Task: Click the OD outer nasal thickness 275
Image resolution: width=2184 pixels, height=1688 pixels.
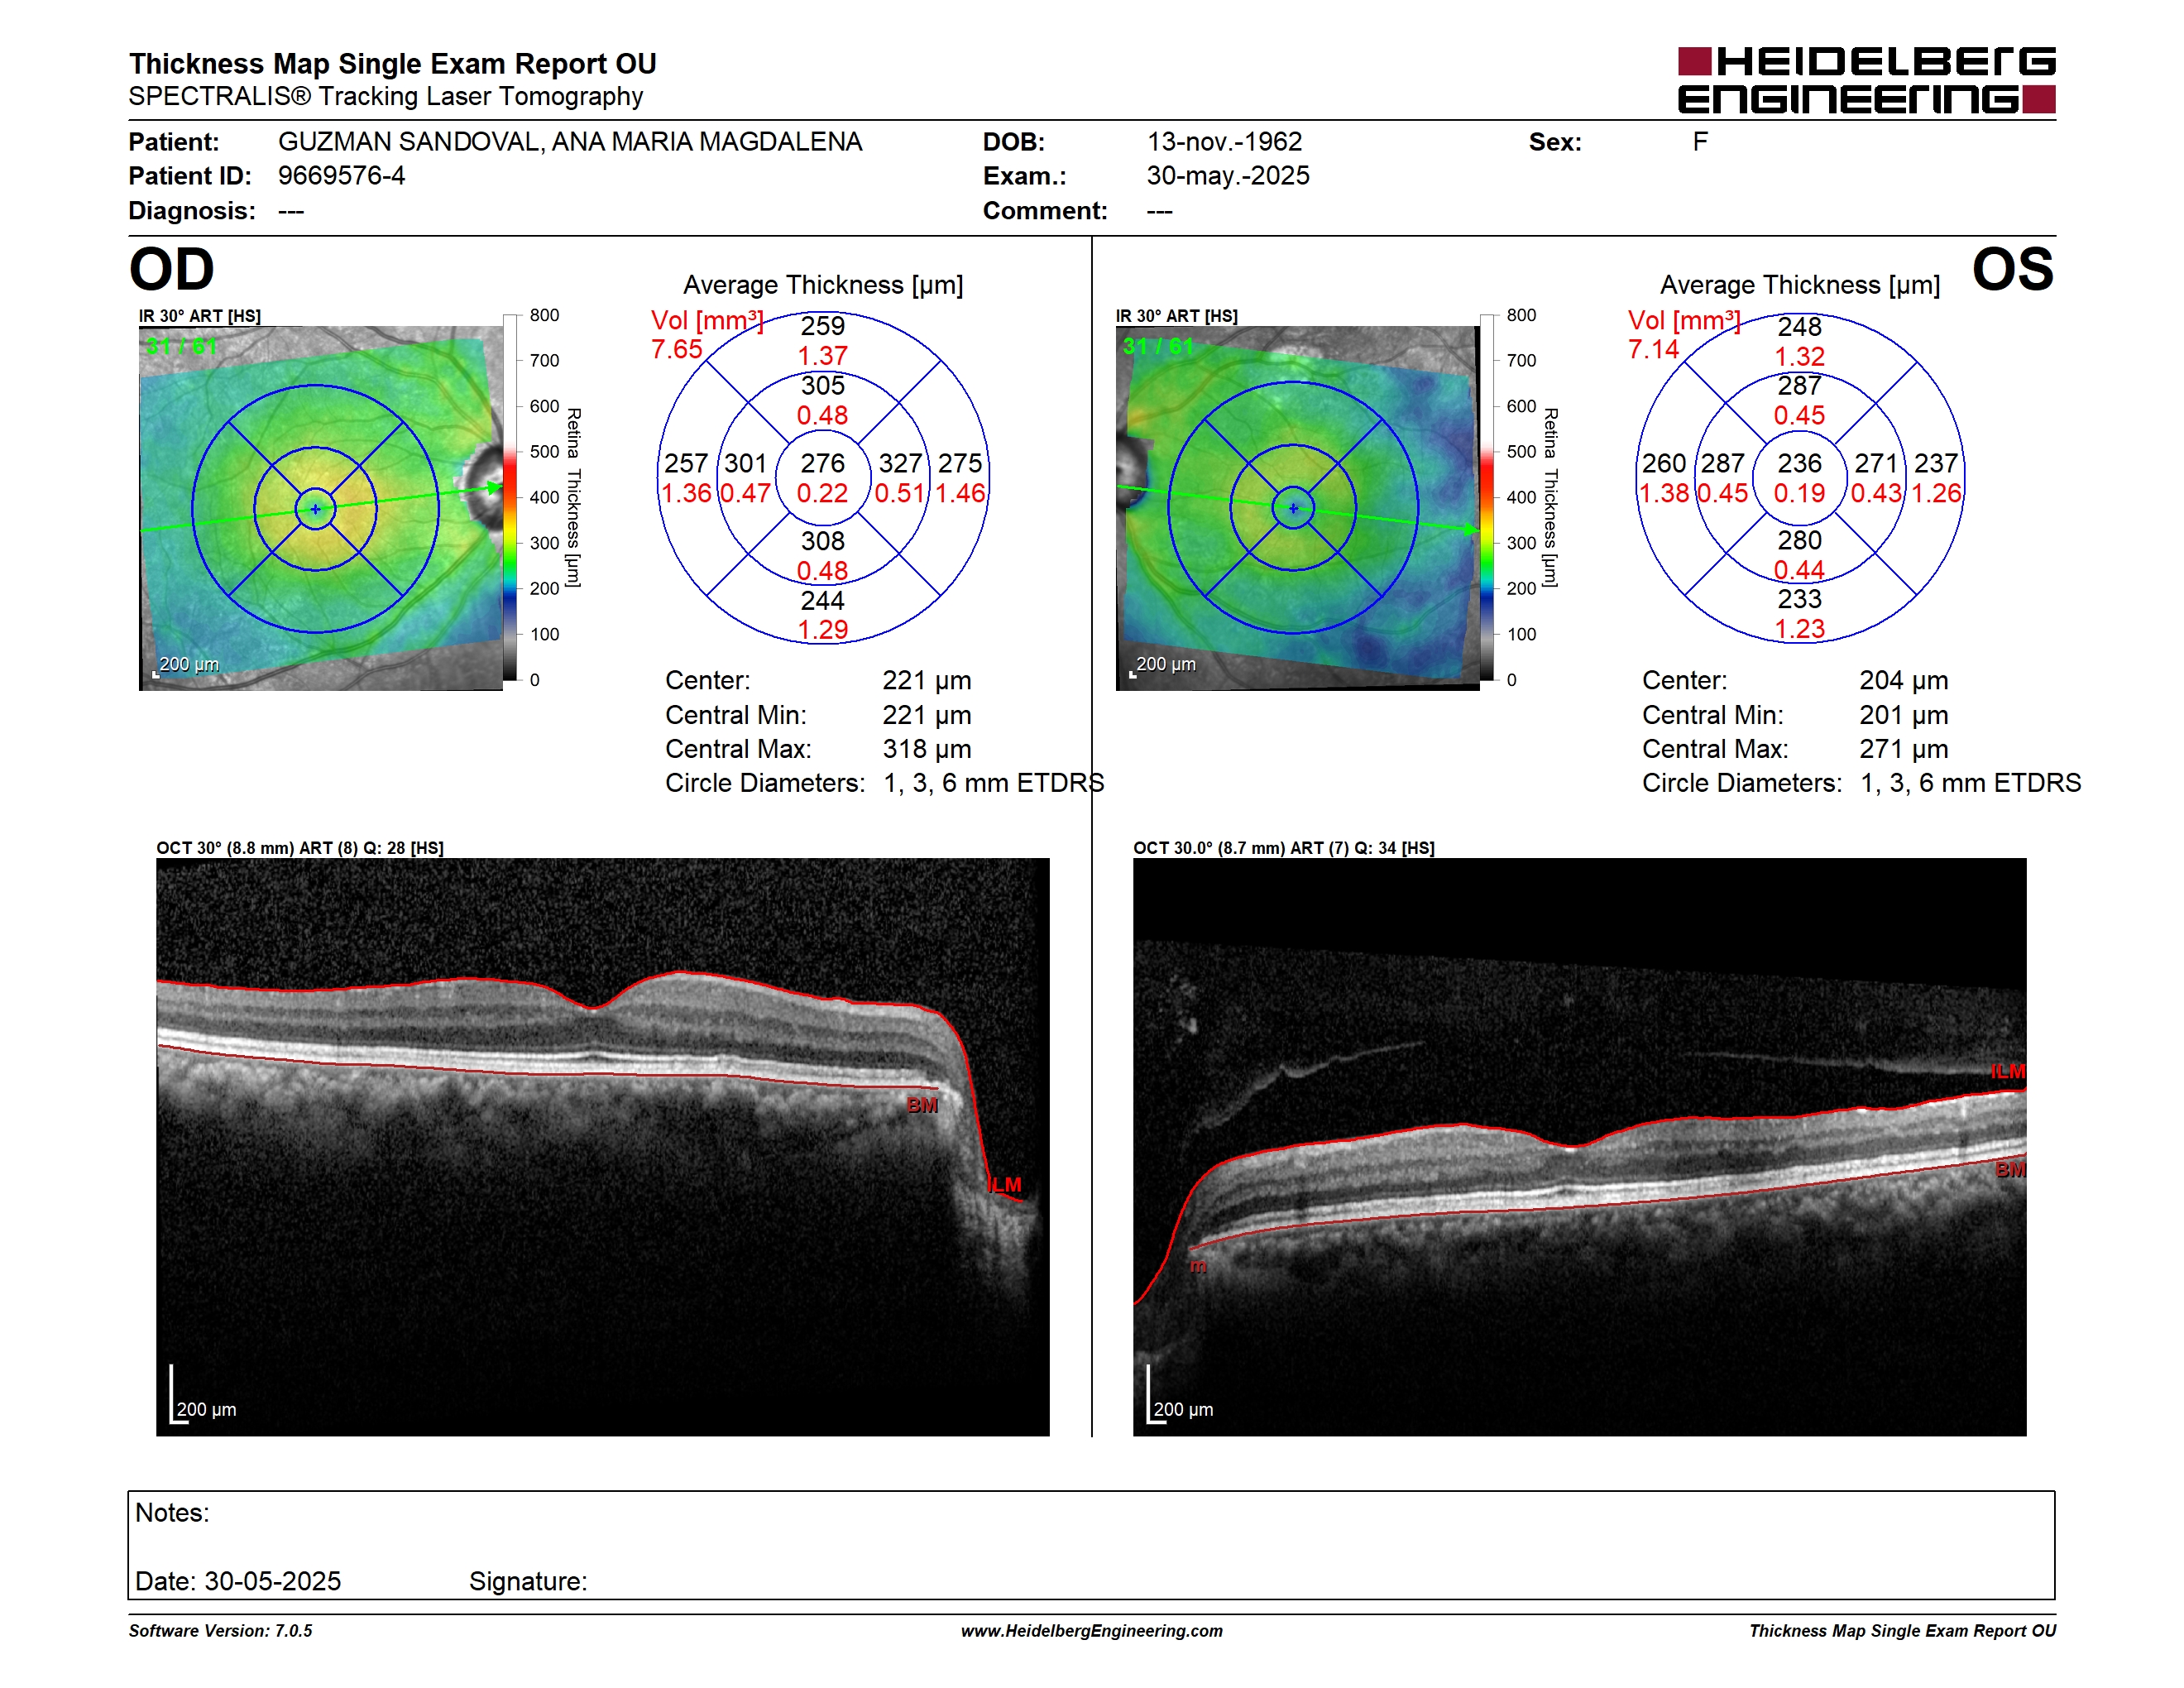Action: tap(960, 463)
